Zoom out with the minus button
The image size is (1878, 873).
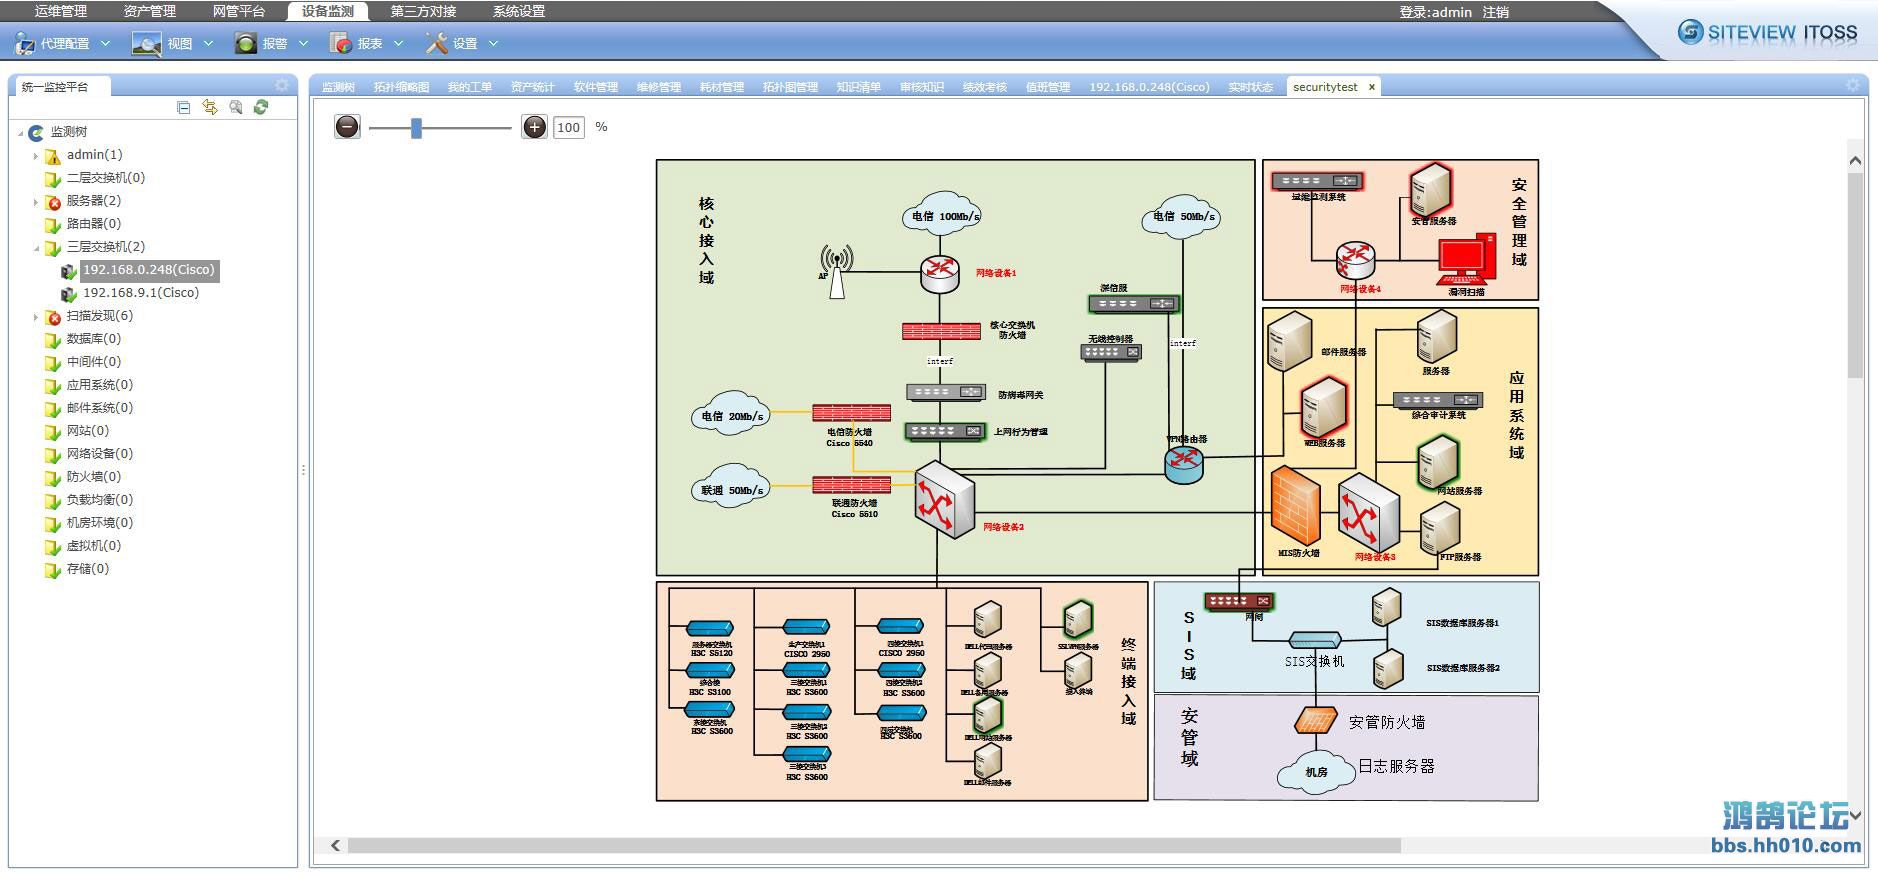pos(347,127)
